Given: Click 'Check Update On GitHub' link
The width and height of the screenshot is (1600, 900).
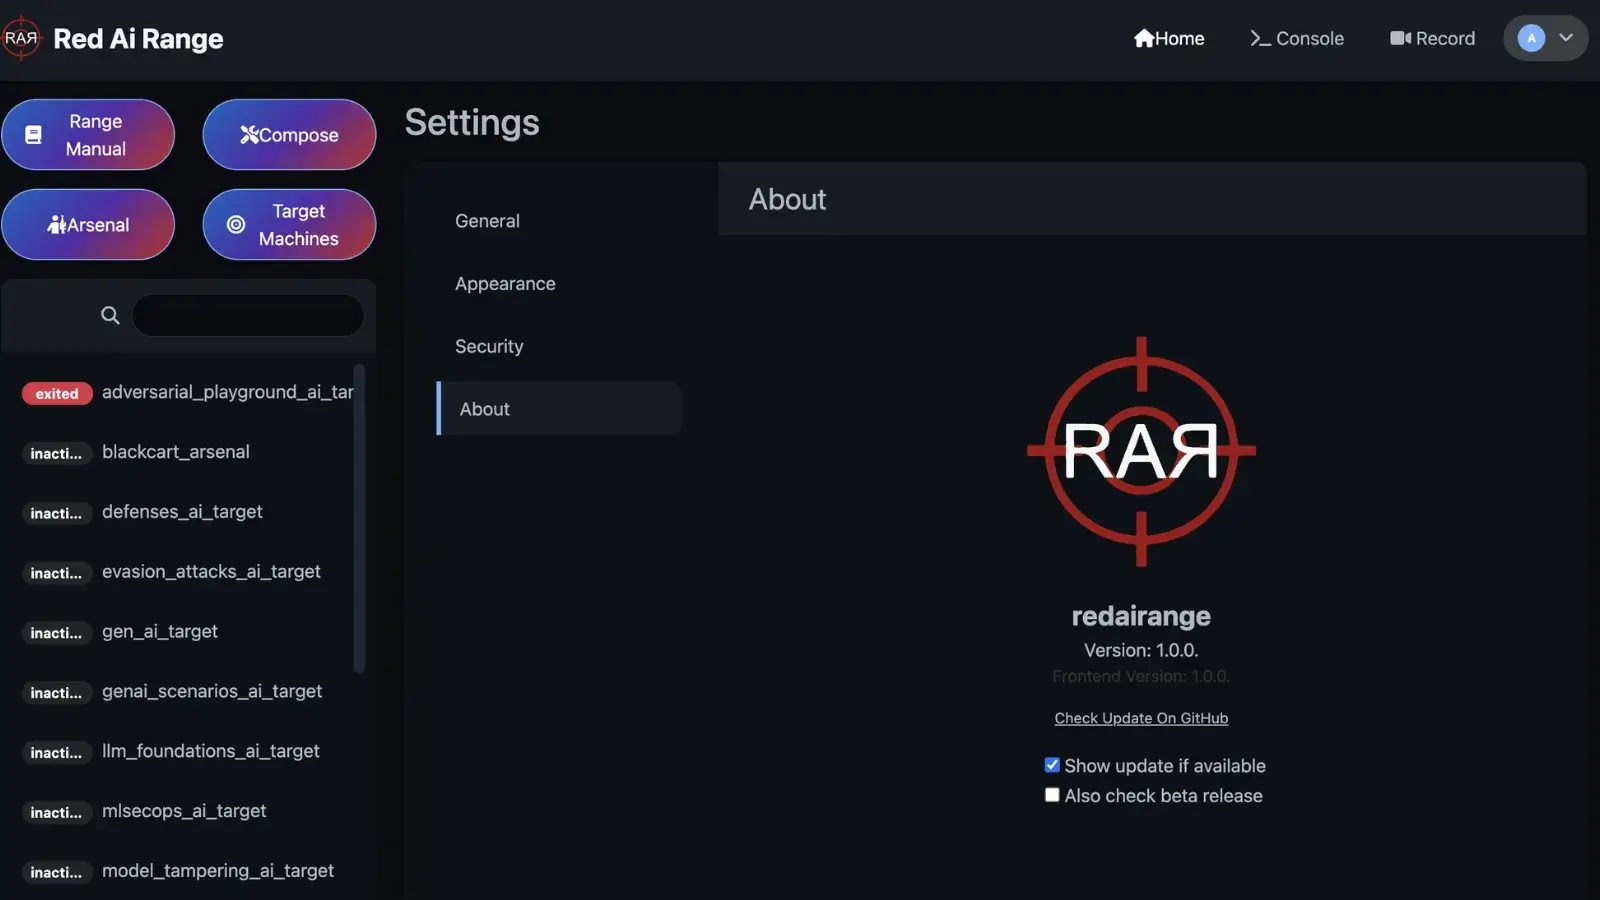Looking at the screenshot, I should click(x=1140, y=717).
